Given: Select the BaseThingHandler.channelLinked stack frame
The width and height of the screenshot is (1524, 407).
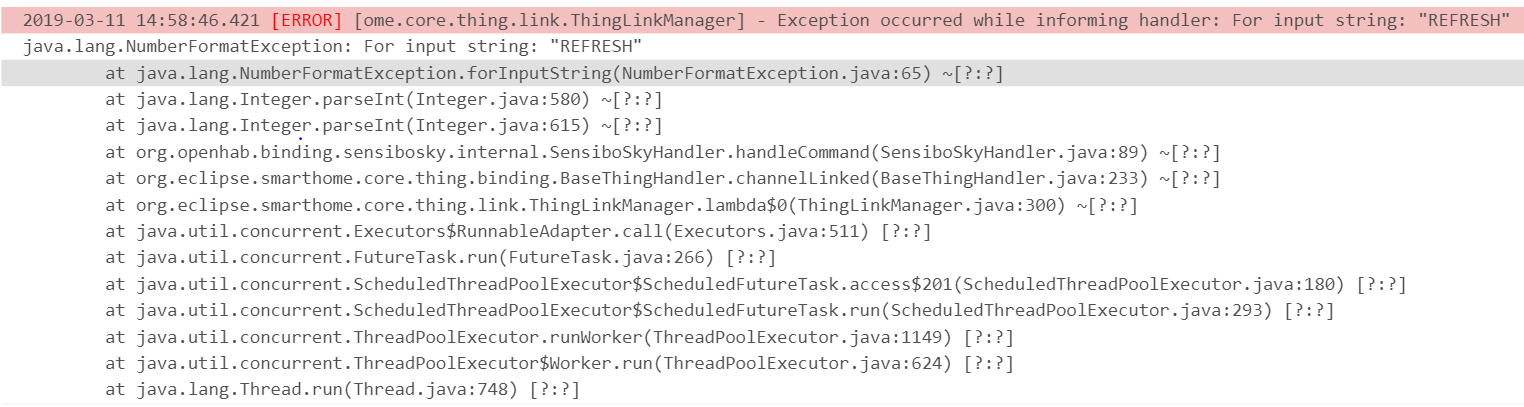Looking at the screenshot, I should coord(640,179).
